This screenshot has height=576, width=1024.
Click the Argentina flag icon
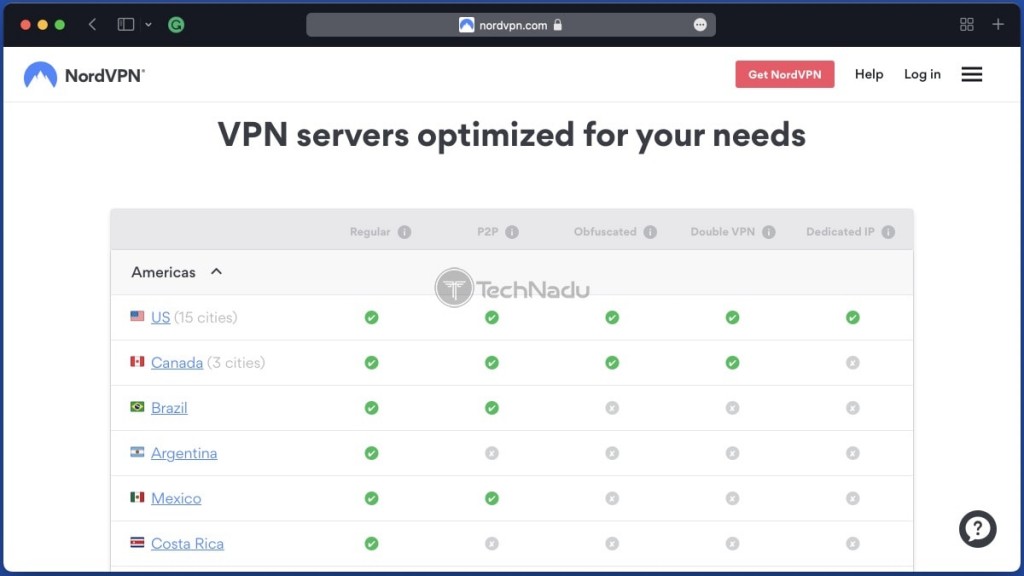137,452
